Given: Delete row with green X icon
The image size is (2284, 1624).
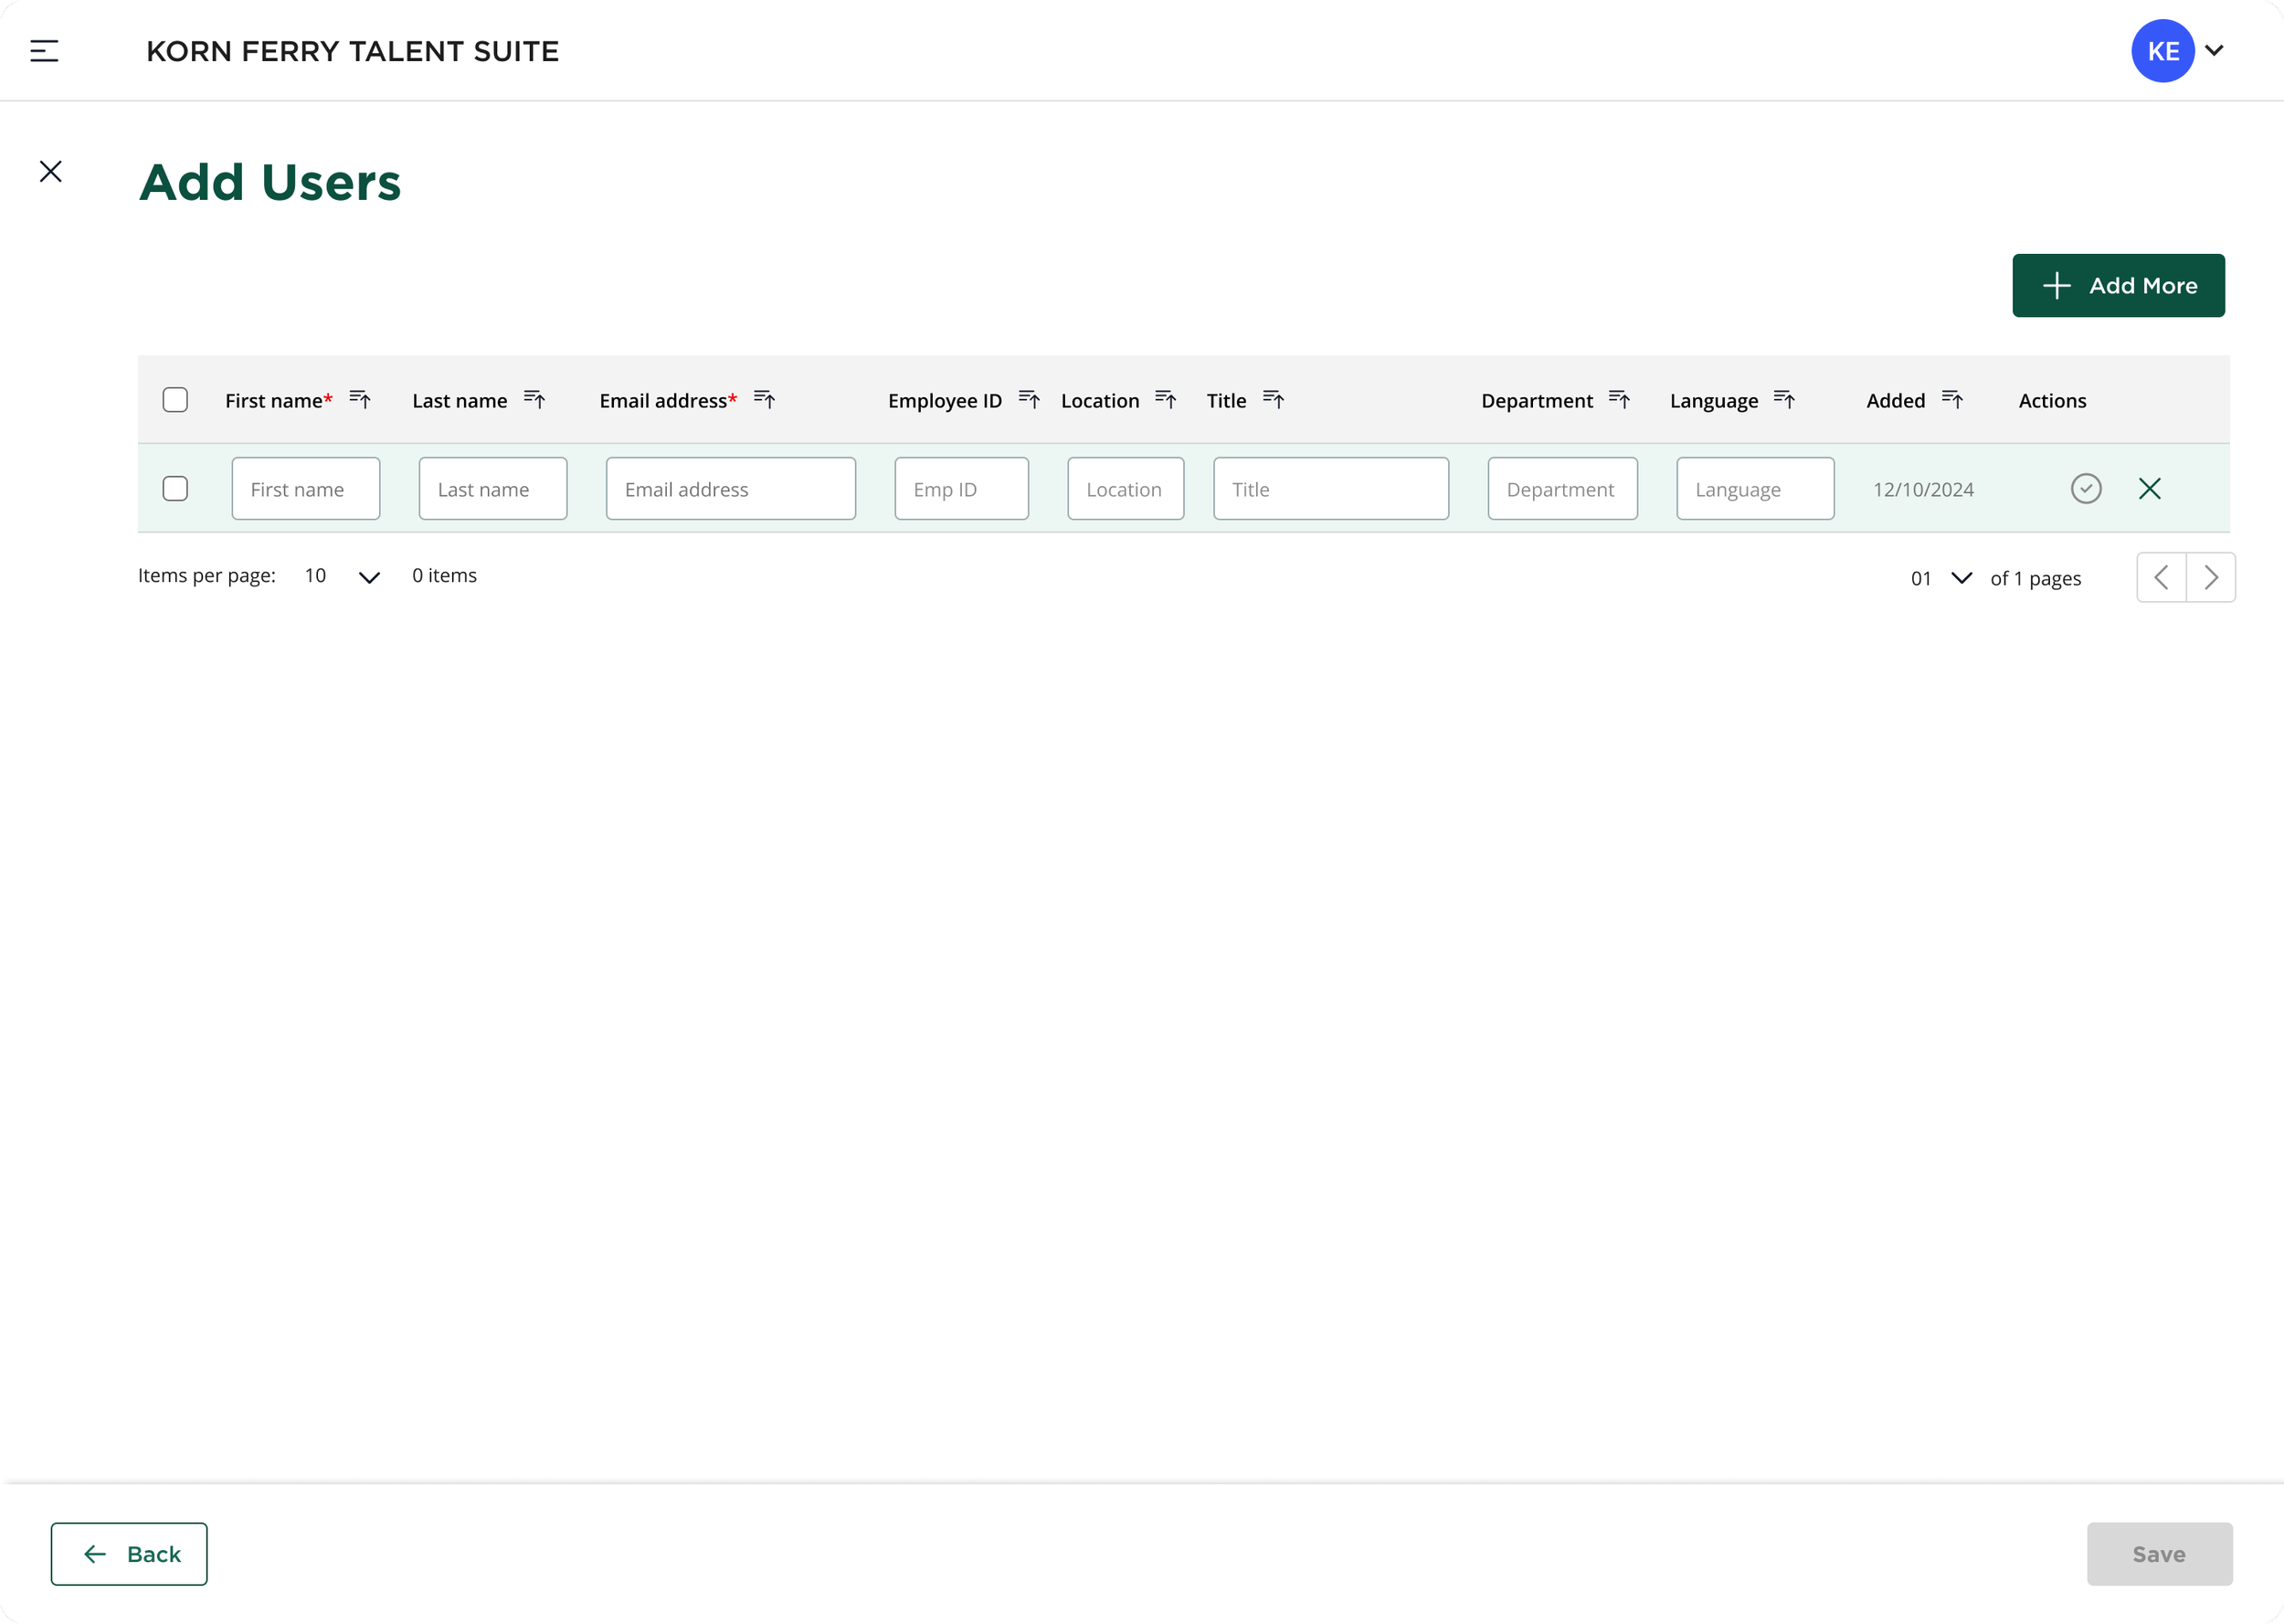Looking at the screenshot, I should tap(2149, 489).
